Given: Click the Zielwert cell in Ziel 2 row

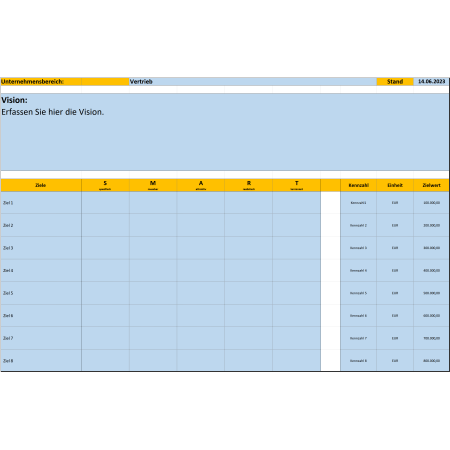Looking at the screenshot, I should (431, 225).
